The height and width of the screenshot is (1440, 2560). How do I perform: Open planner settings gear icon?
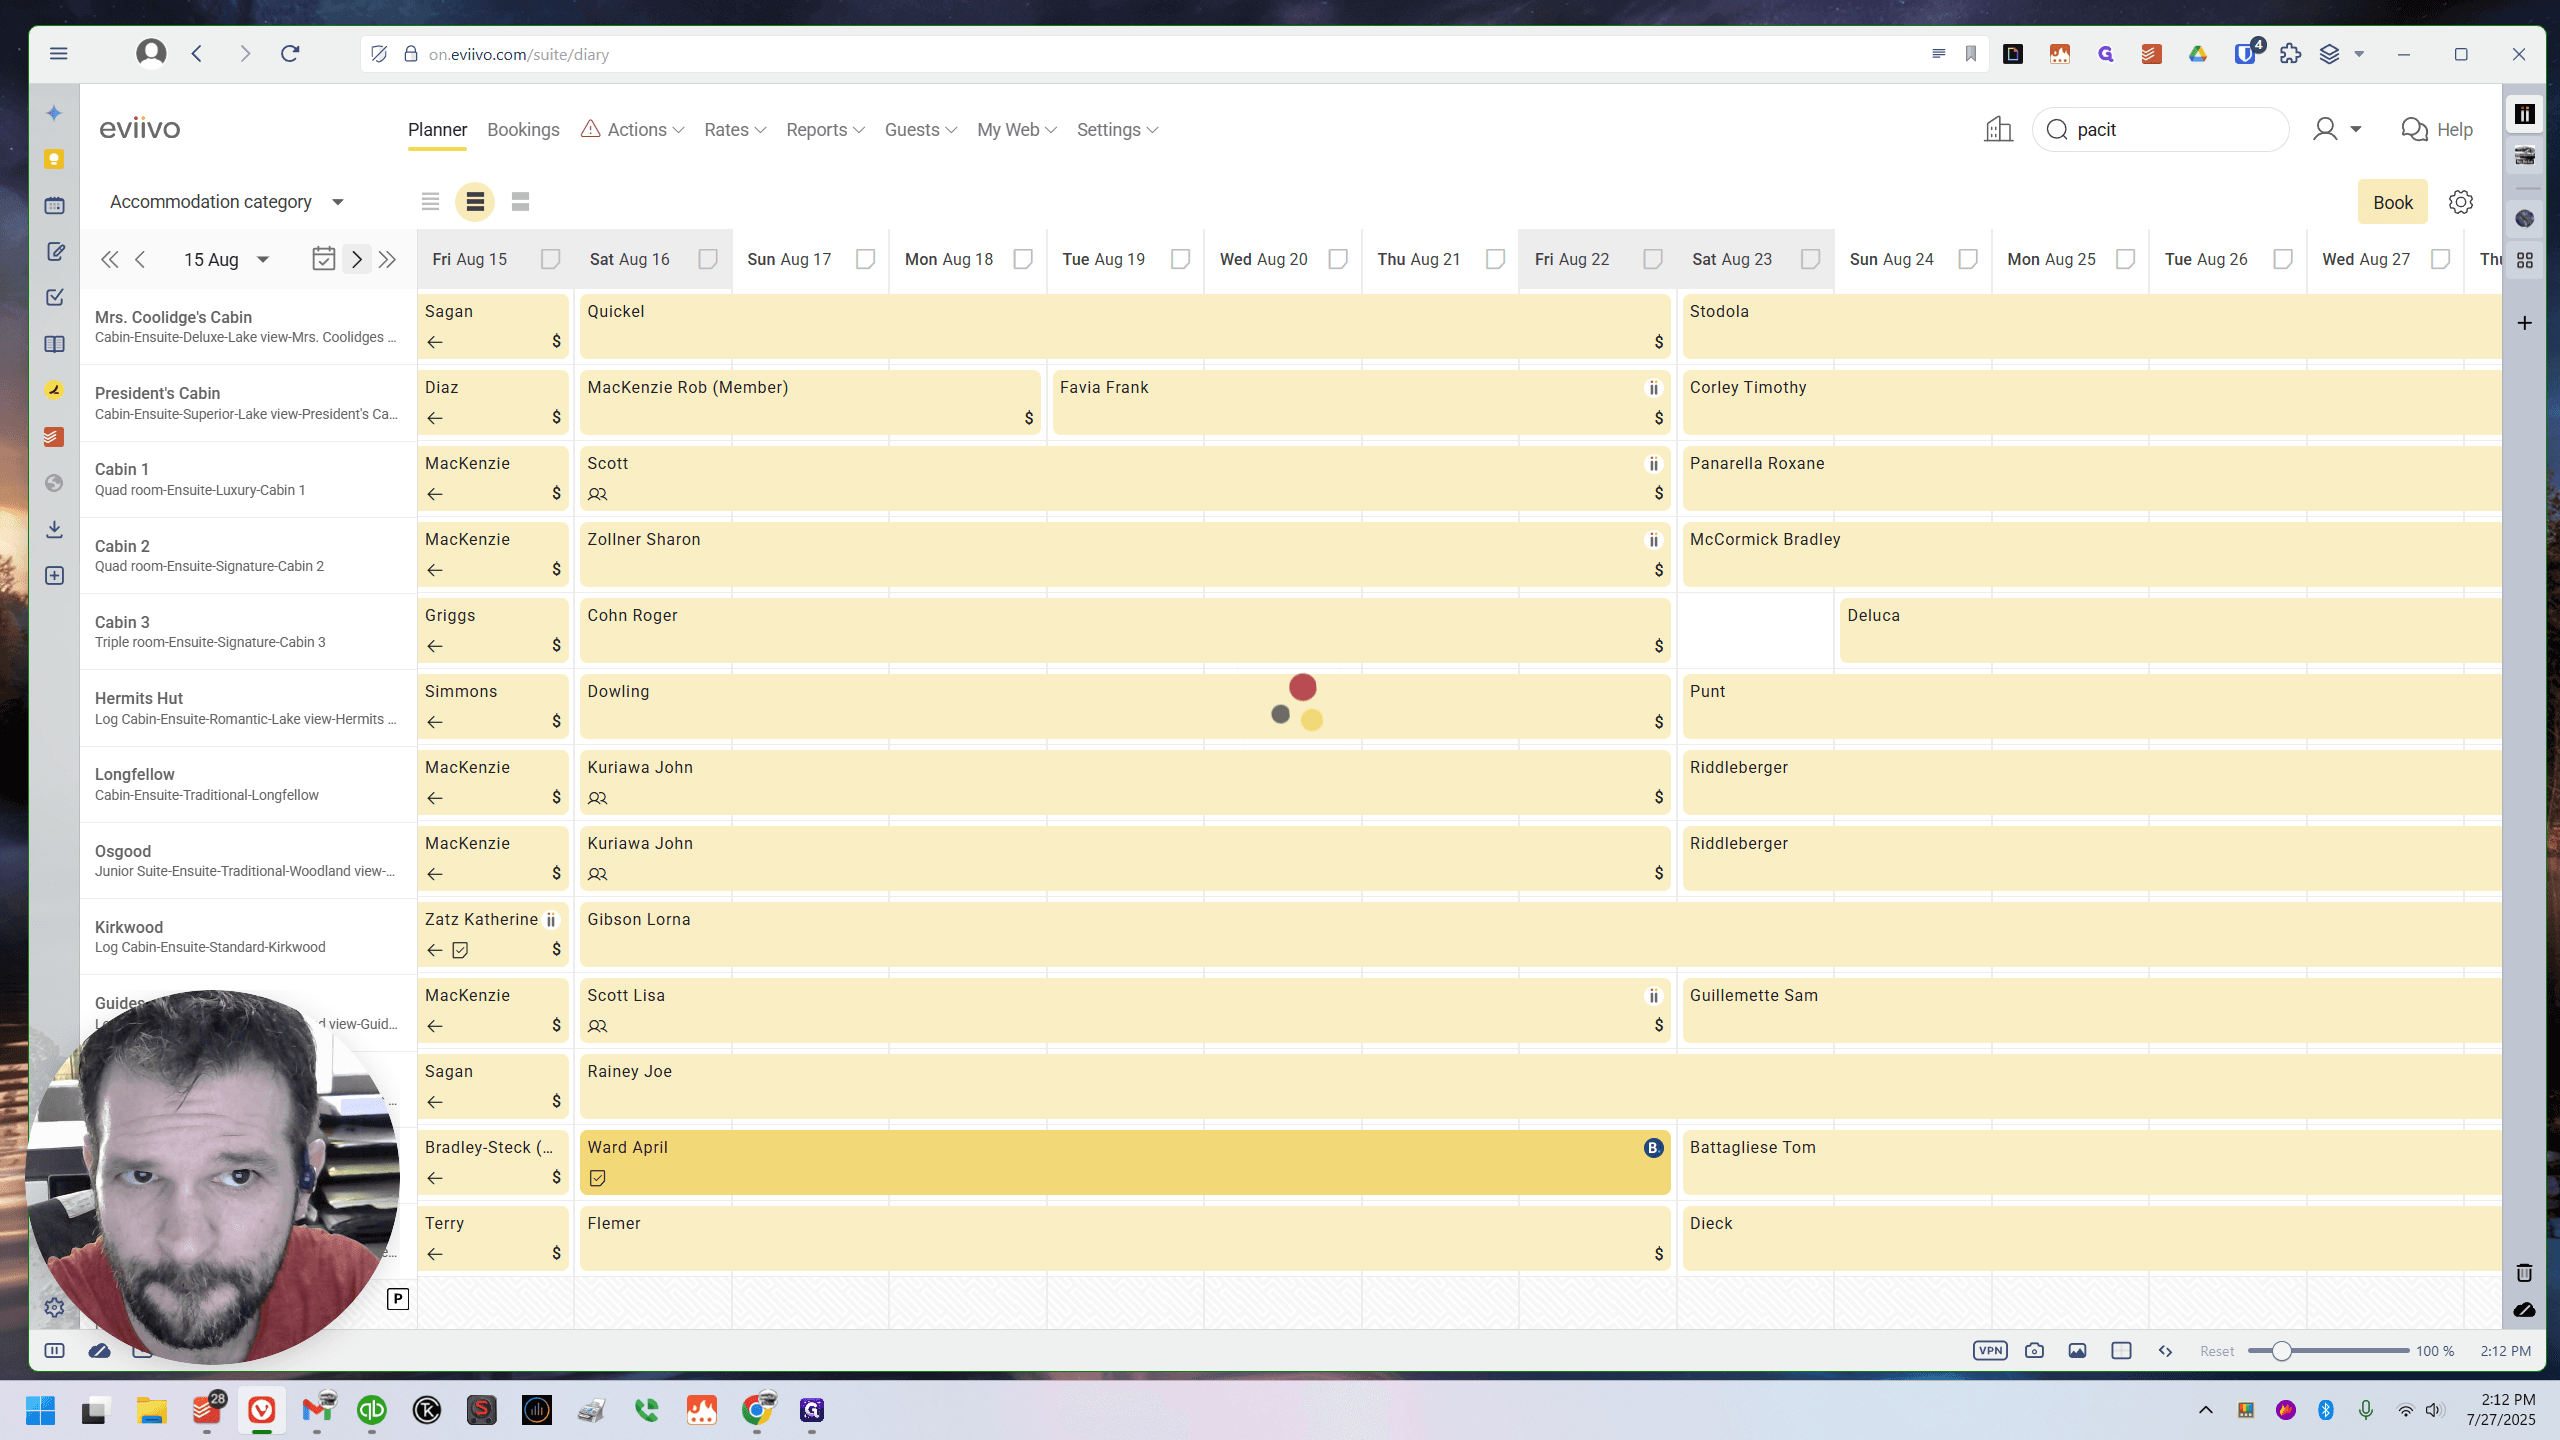coord(2461,202)
